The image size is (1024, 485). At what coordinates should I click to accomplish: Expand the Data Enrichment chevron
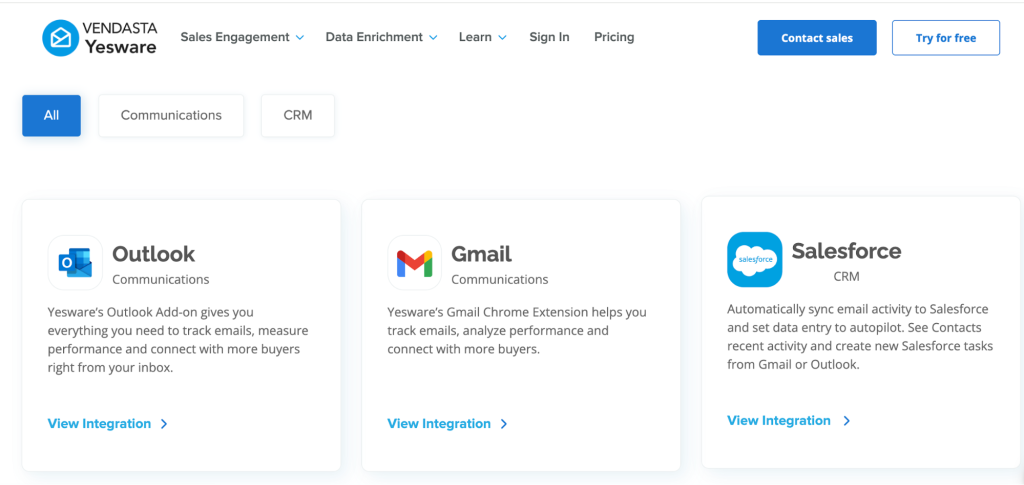coord(433,38)
